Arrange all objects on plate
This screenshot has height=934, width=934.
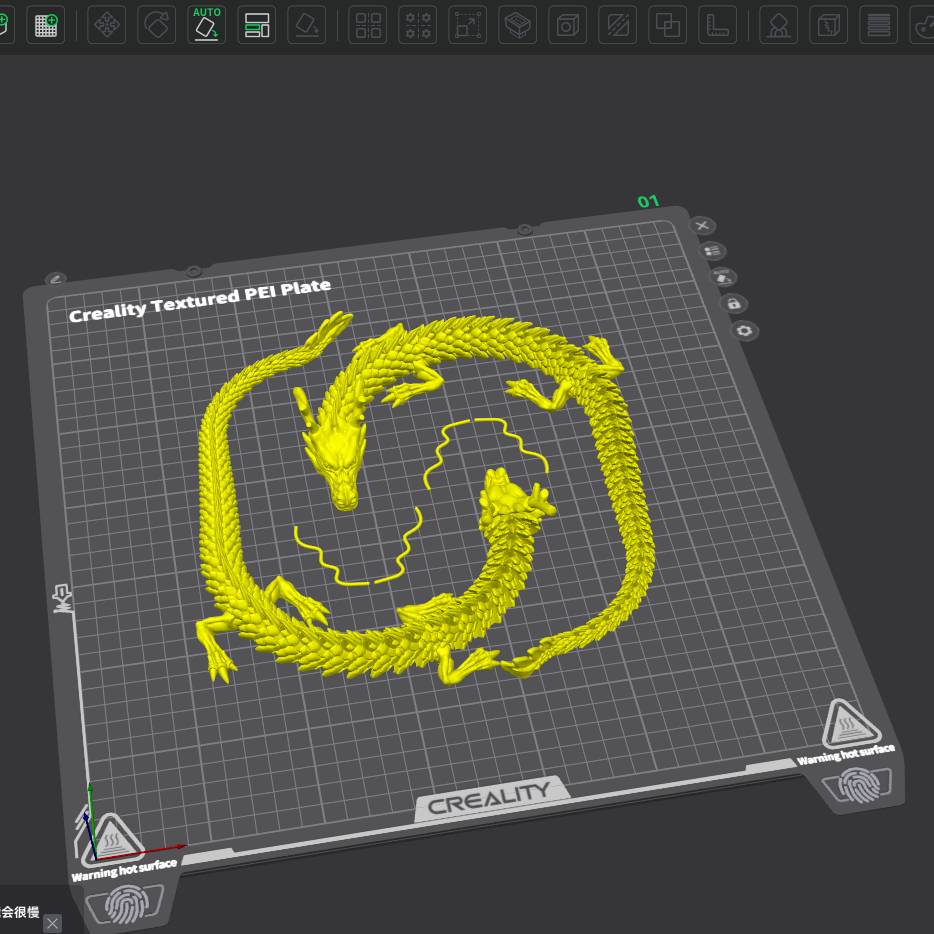[257, 25]
